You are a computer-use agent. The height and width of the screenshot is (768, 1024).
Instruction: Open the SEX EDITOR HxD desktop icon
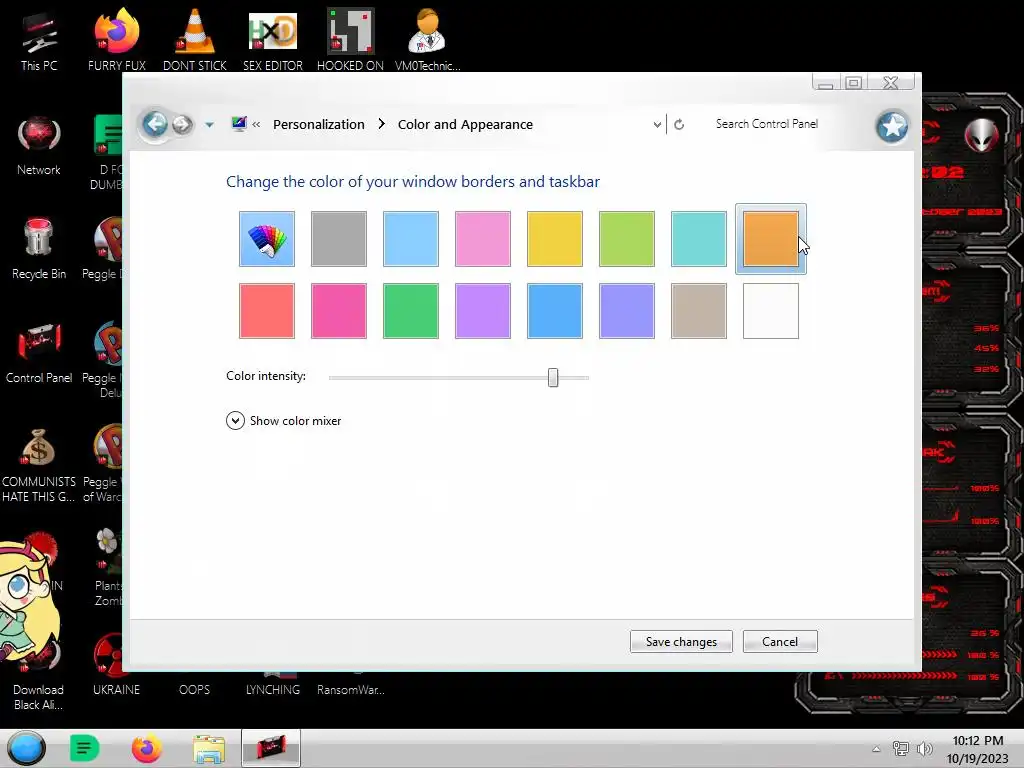click(273, 41)
